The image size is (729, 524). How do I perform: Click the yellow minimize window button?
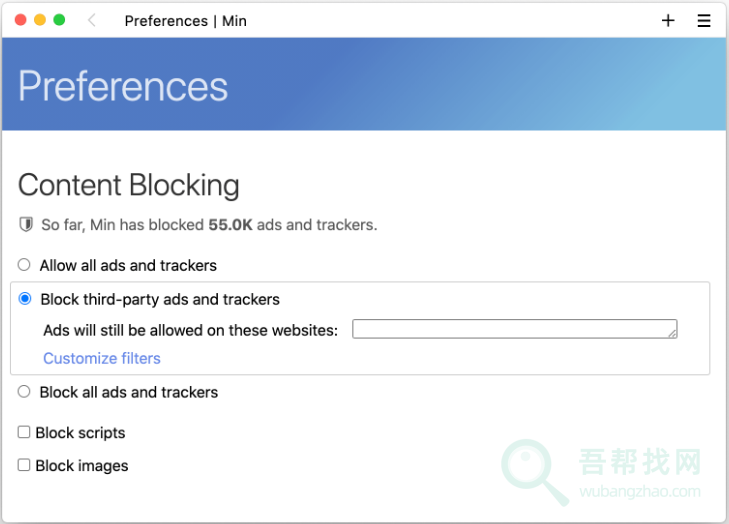40,20
